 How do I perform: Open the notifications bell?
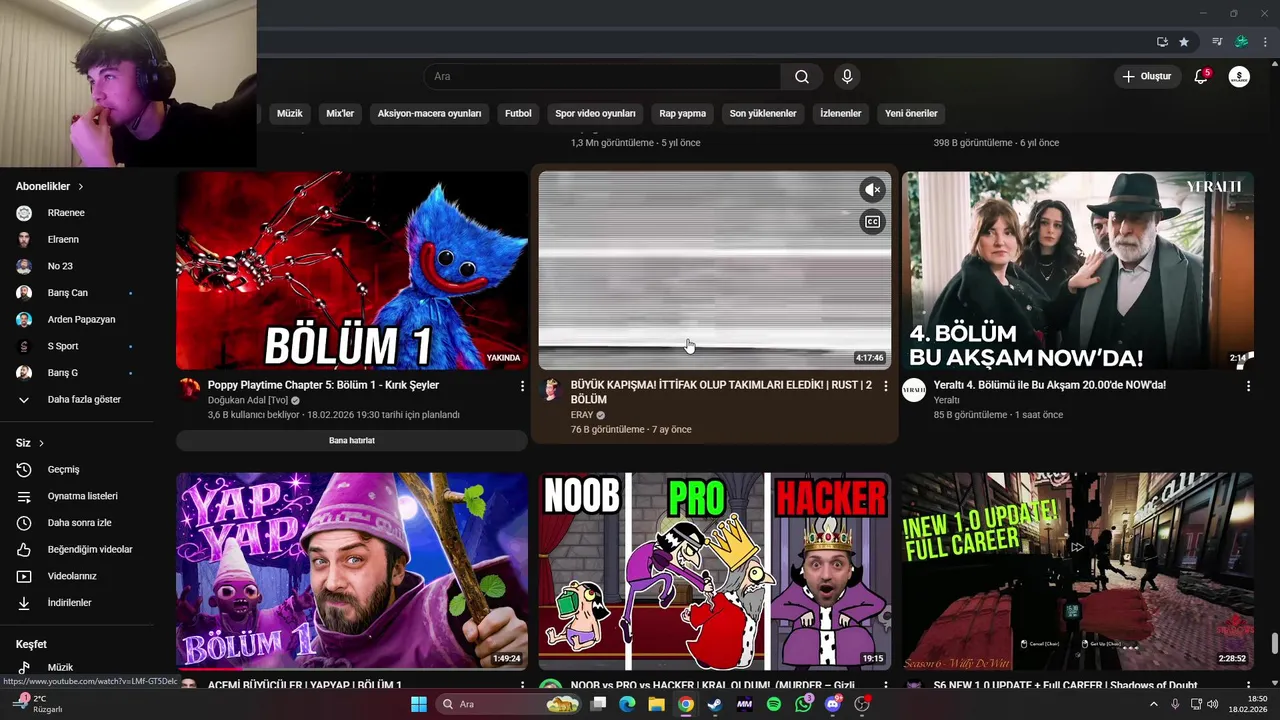click(x=1201, y=77)
